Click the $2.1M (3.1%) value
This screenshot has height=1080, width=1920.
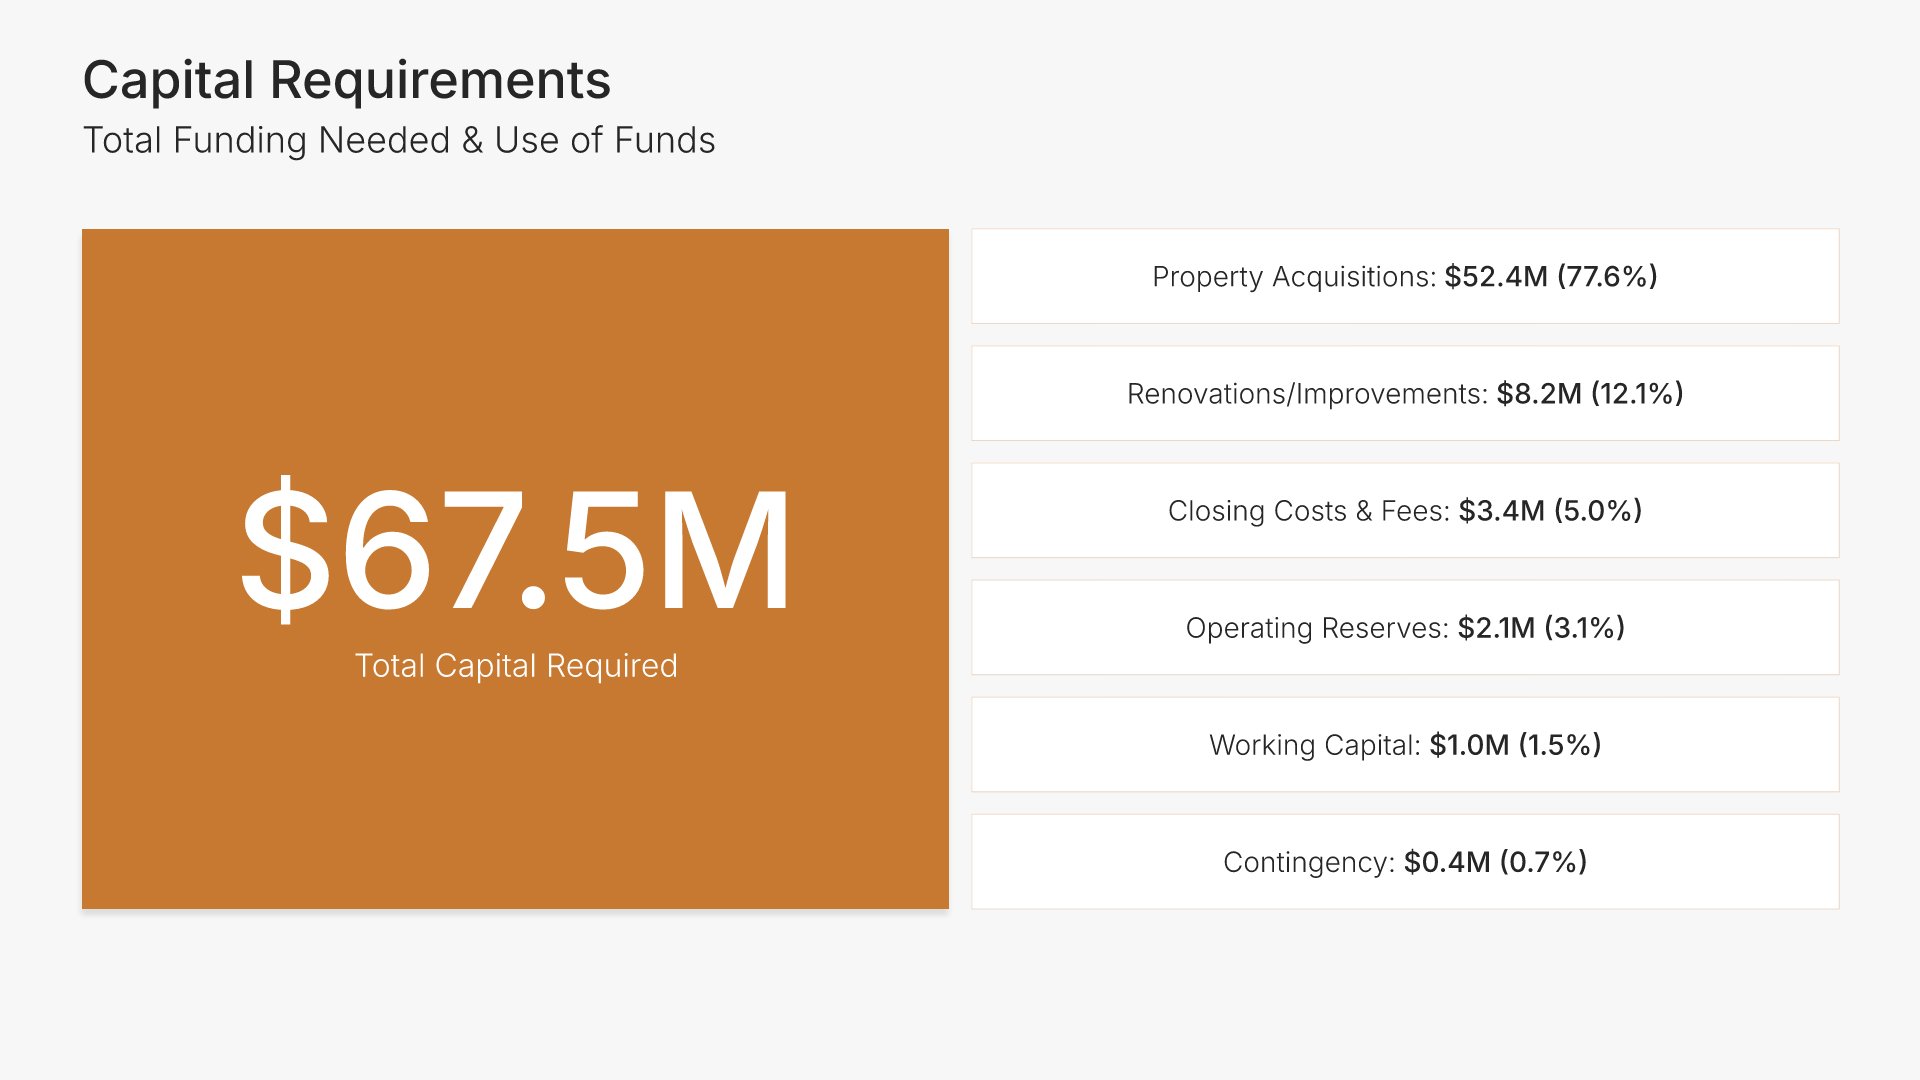click(1541, 627)
